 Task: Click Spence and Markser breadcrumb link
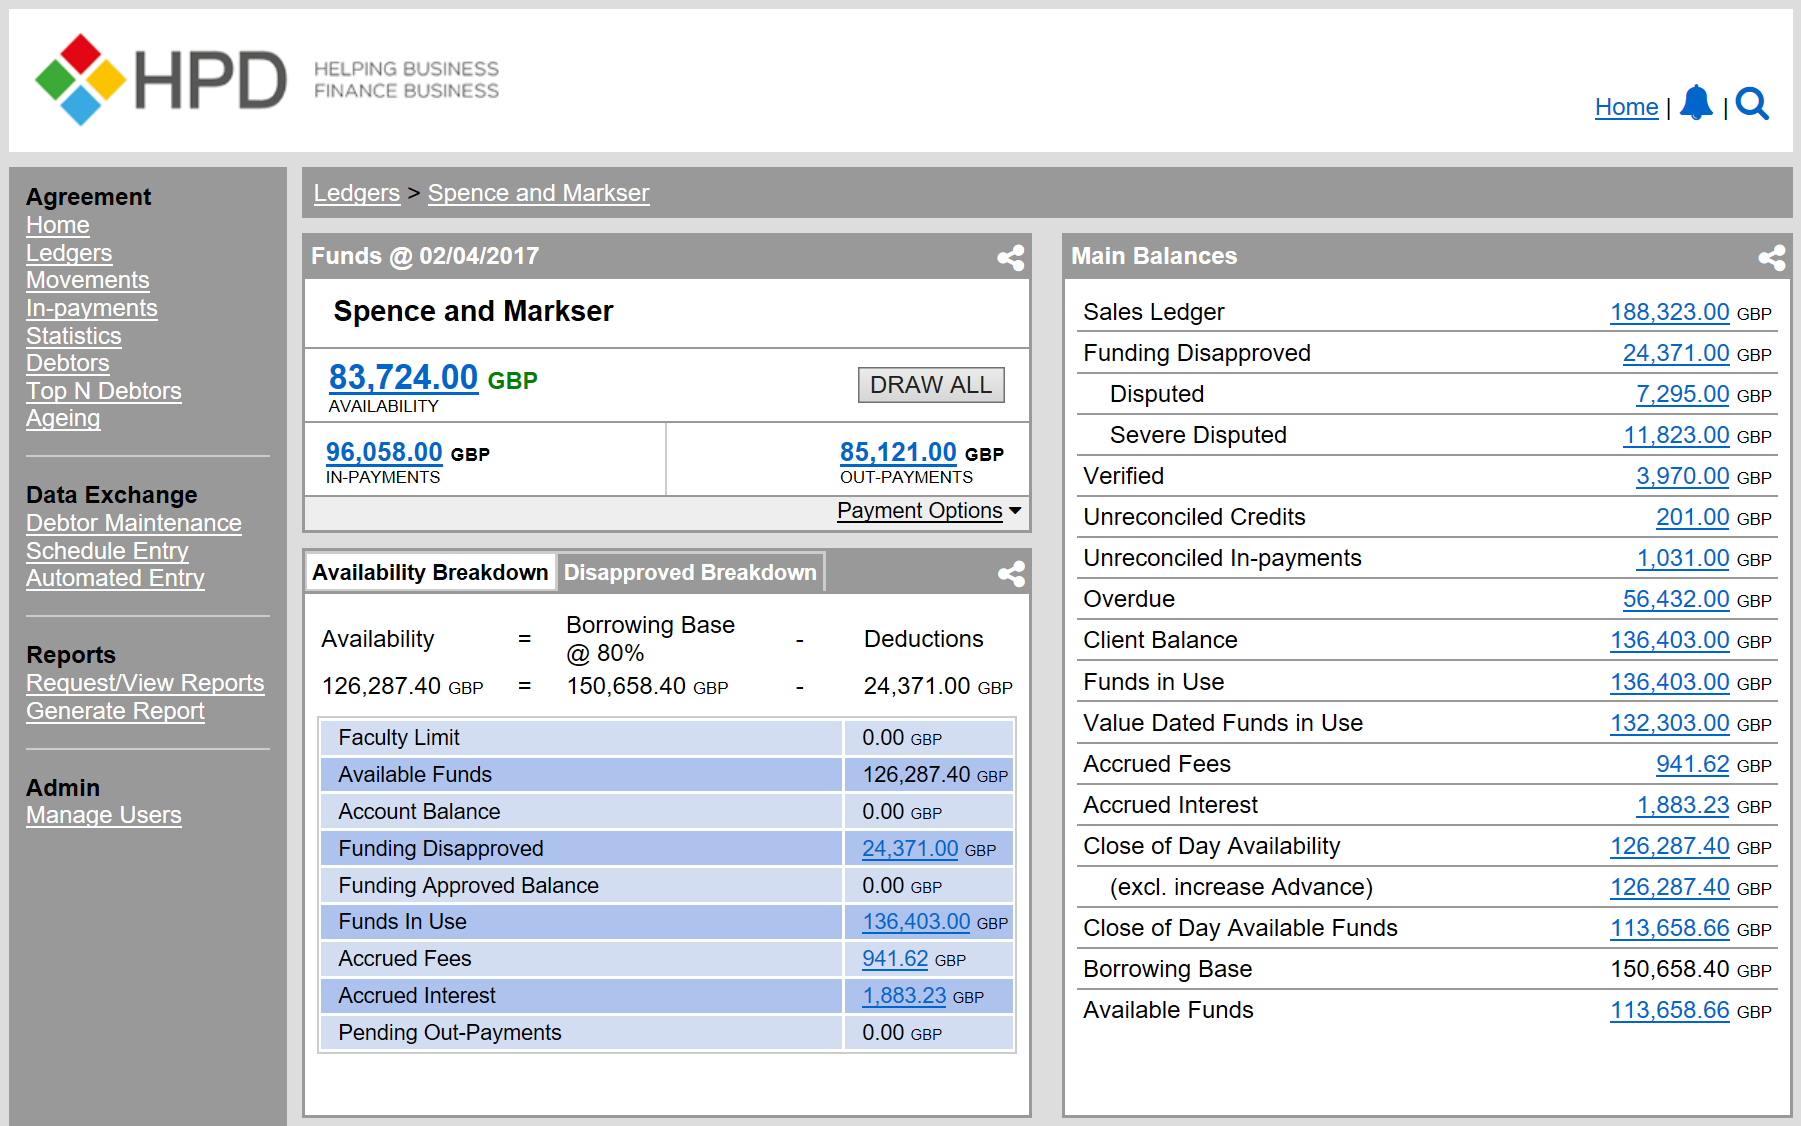[x=539, y=193]
